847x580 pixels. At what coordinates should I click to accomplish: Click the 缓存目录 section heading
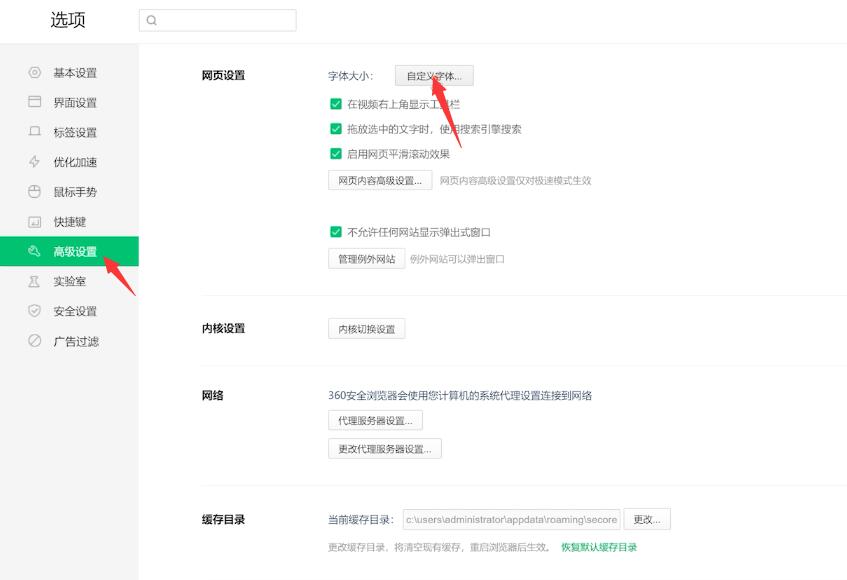(x=223, y=520)
